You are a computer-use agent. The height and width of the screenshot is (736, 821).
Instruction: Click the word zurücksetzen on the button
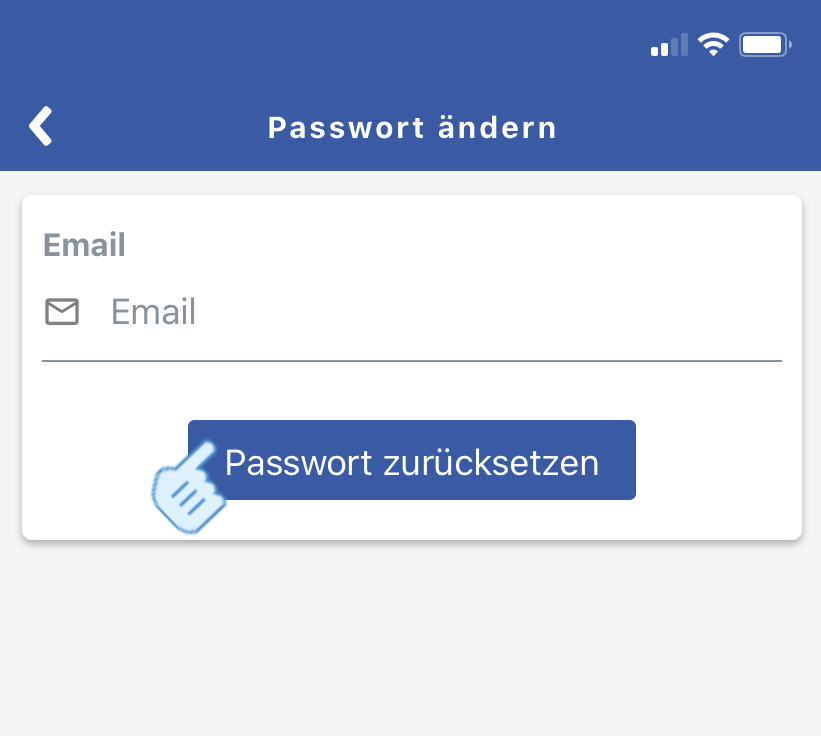(491, 462)
